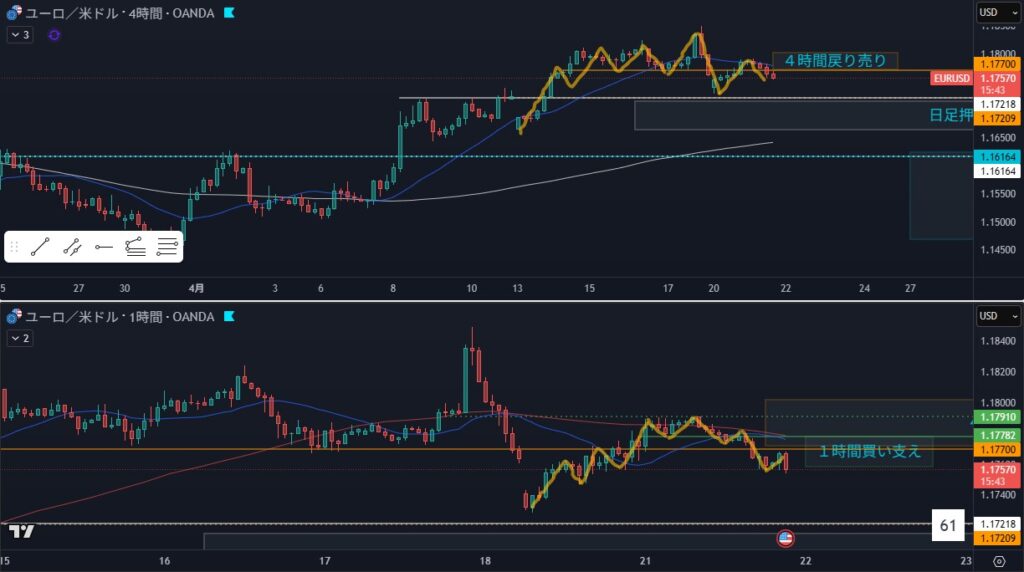Select the trend line drawing tool
The height and width of the screenshot is (572, 1024).
point(40,247)
